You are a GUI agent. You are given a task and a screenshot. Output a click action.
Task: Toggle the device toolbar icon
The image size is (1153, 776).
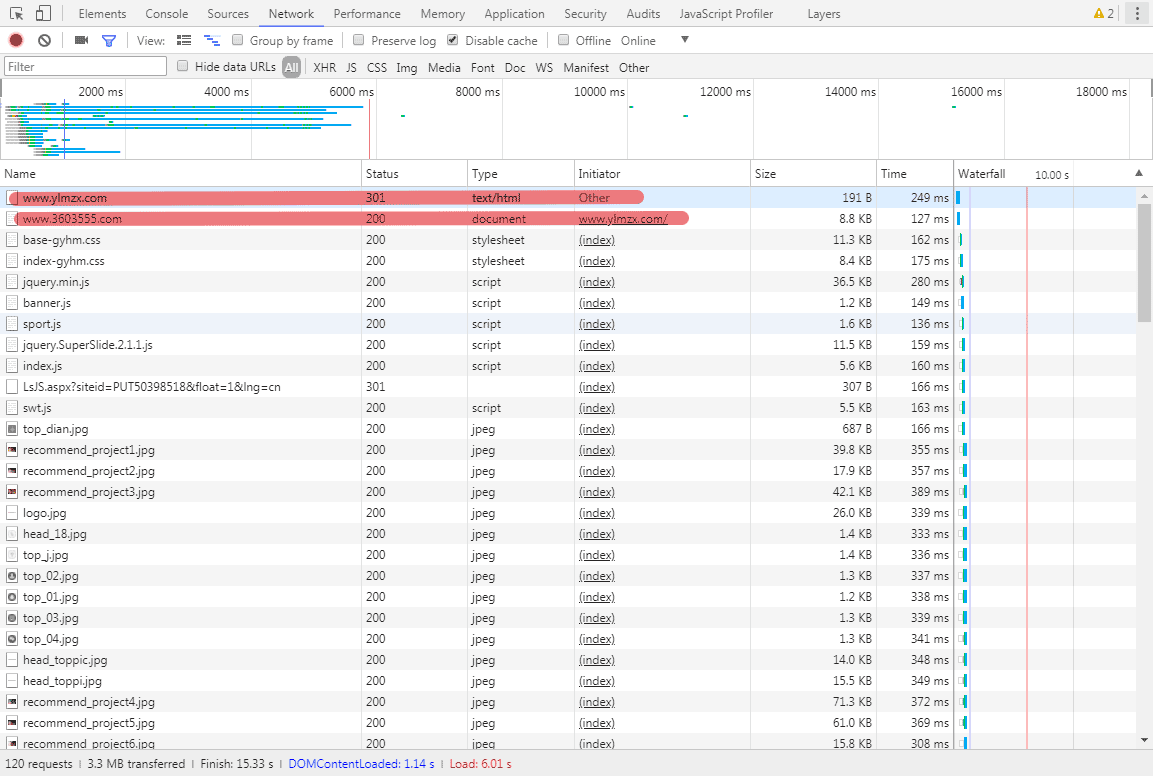coord(43,14)
